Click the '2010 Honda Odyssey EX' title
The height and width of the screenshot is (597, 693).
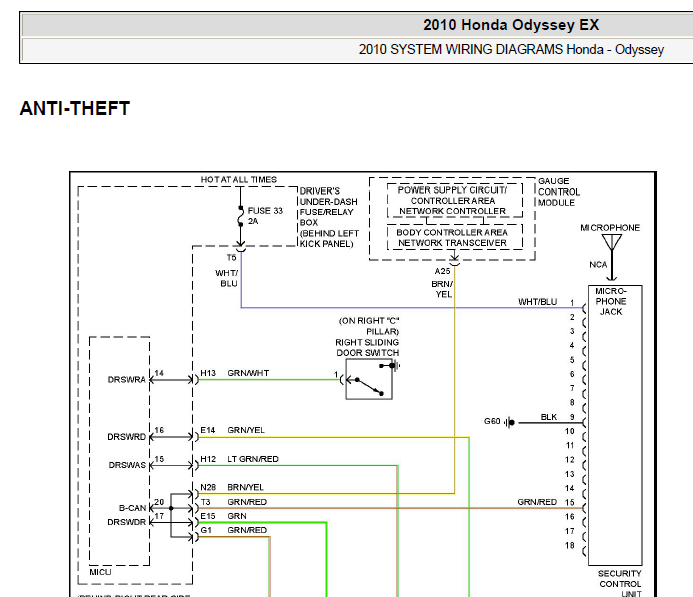pos(511,25)
